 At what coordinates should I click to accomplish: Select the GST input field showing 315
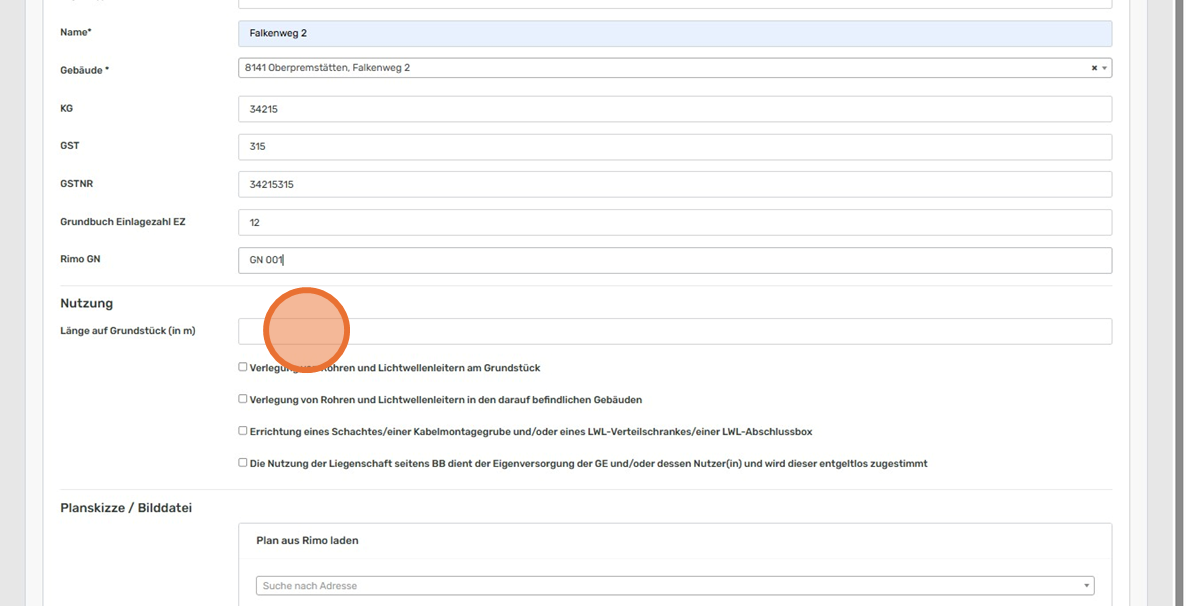click(x=674, y=147)
